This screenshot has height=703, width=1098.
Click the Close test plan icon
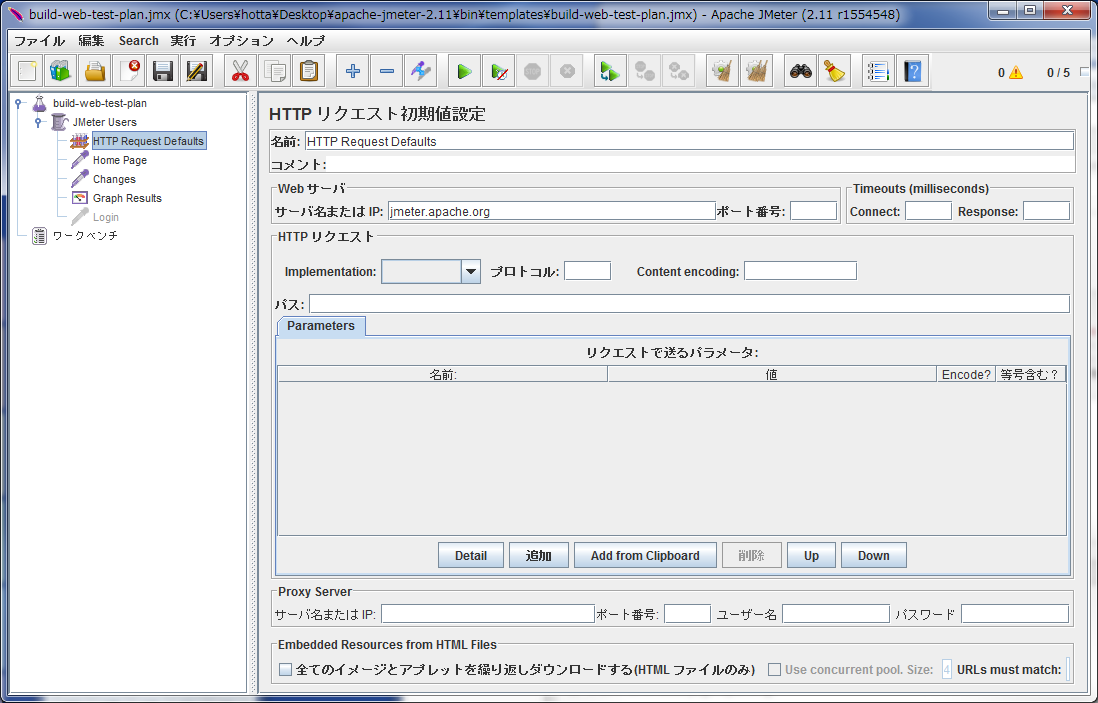coord(129,71)
